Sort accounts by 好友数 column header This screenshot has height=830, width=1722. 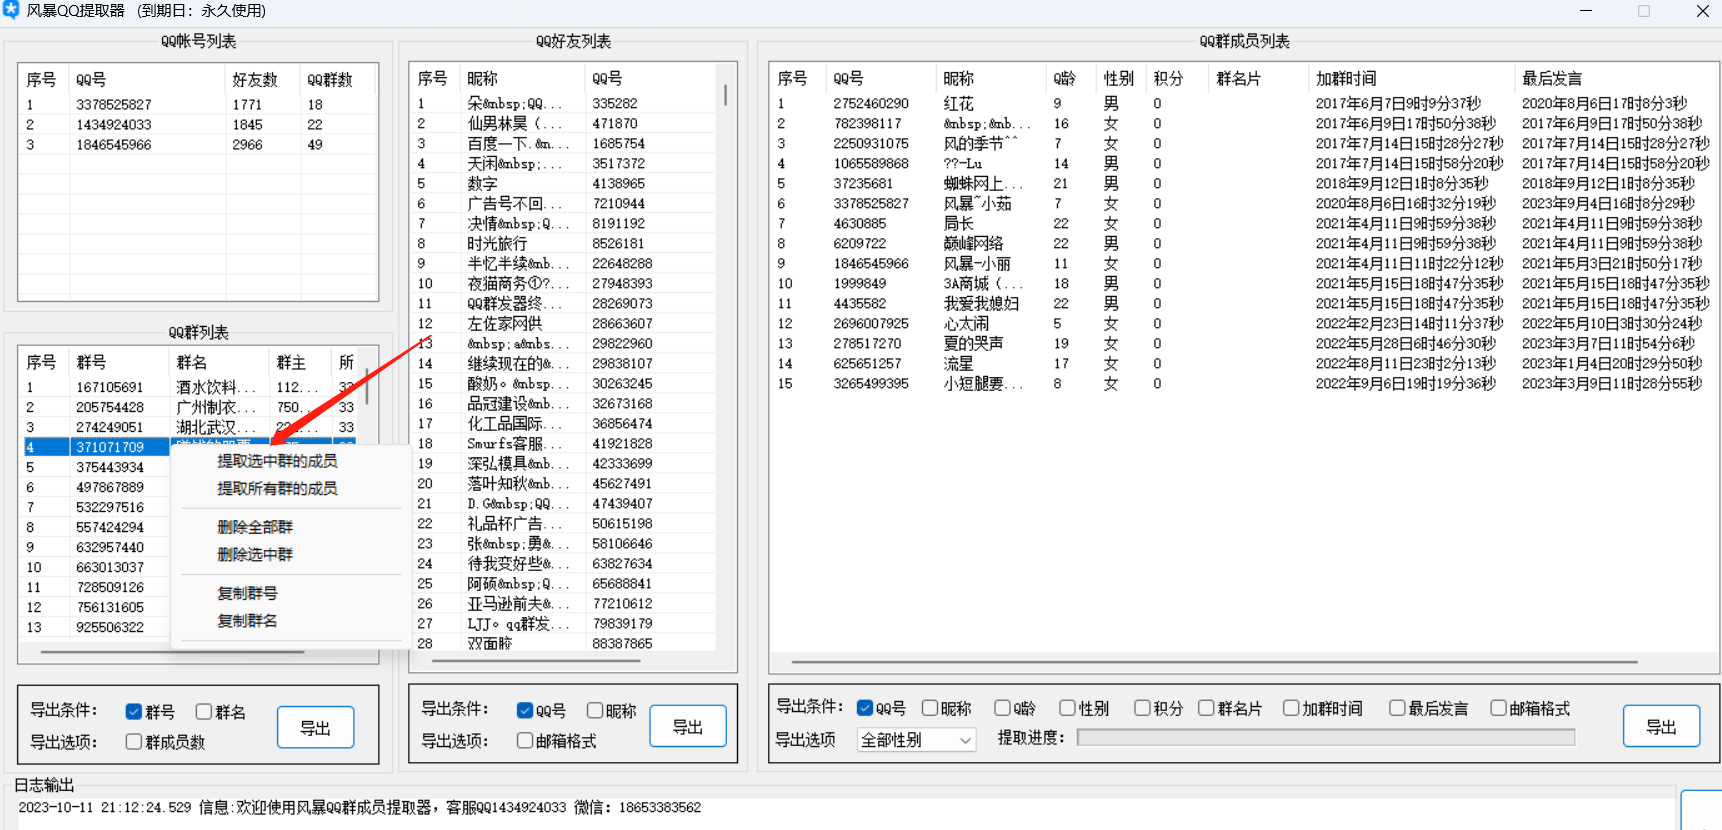tap(263, 79)
